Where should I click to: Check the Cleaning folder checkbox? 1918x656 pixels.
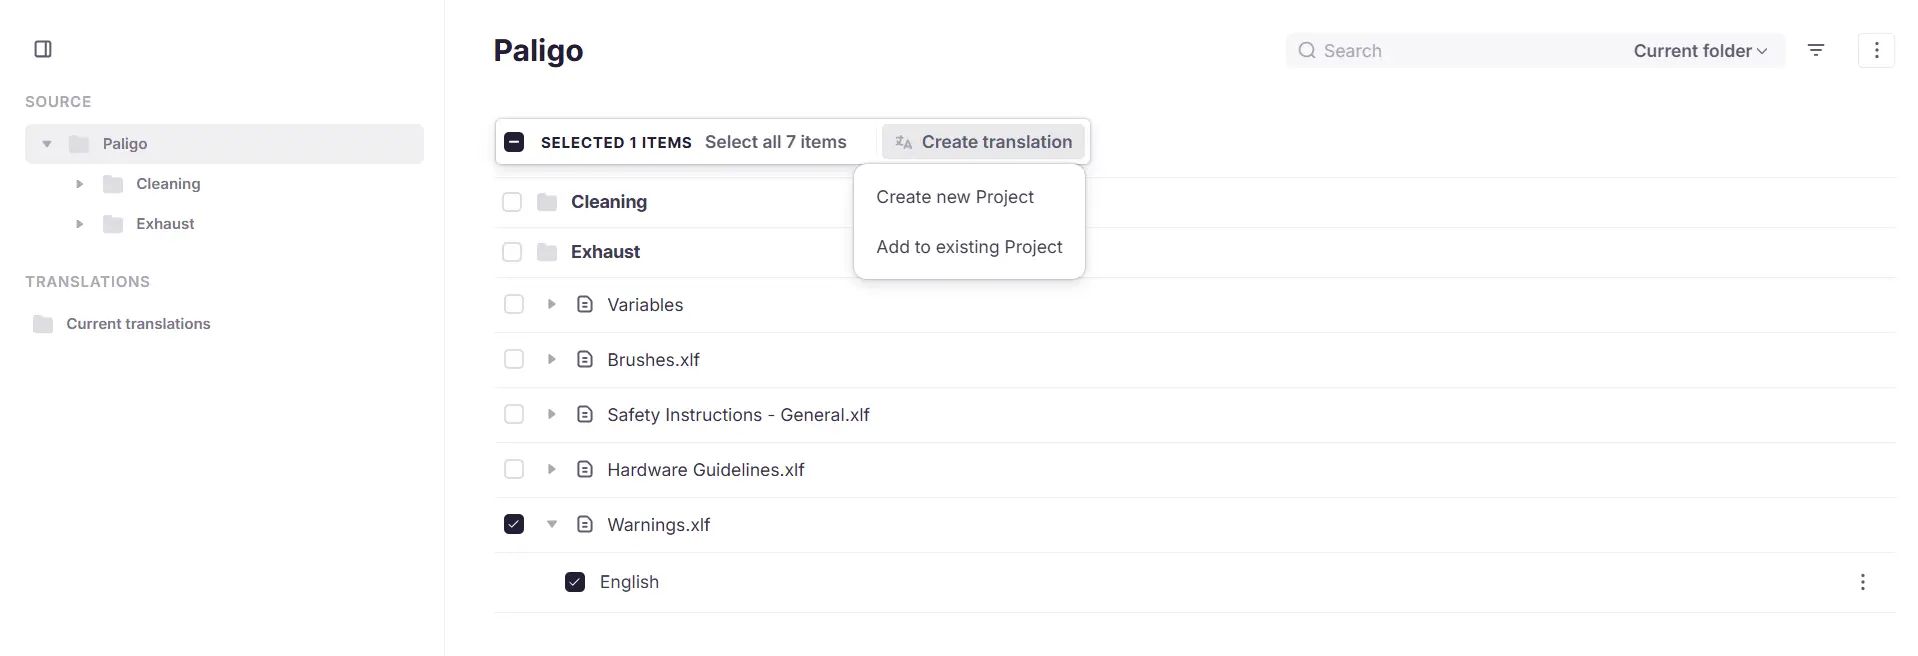click(512, 202)
